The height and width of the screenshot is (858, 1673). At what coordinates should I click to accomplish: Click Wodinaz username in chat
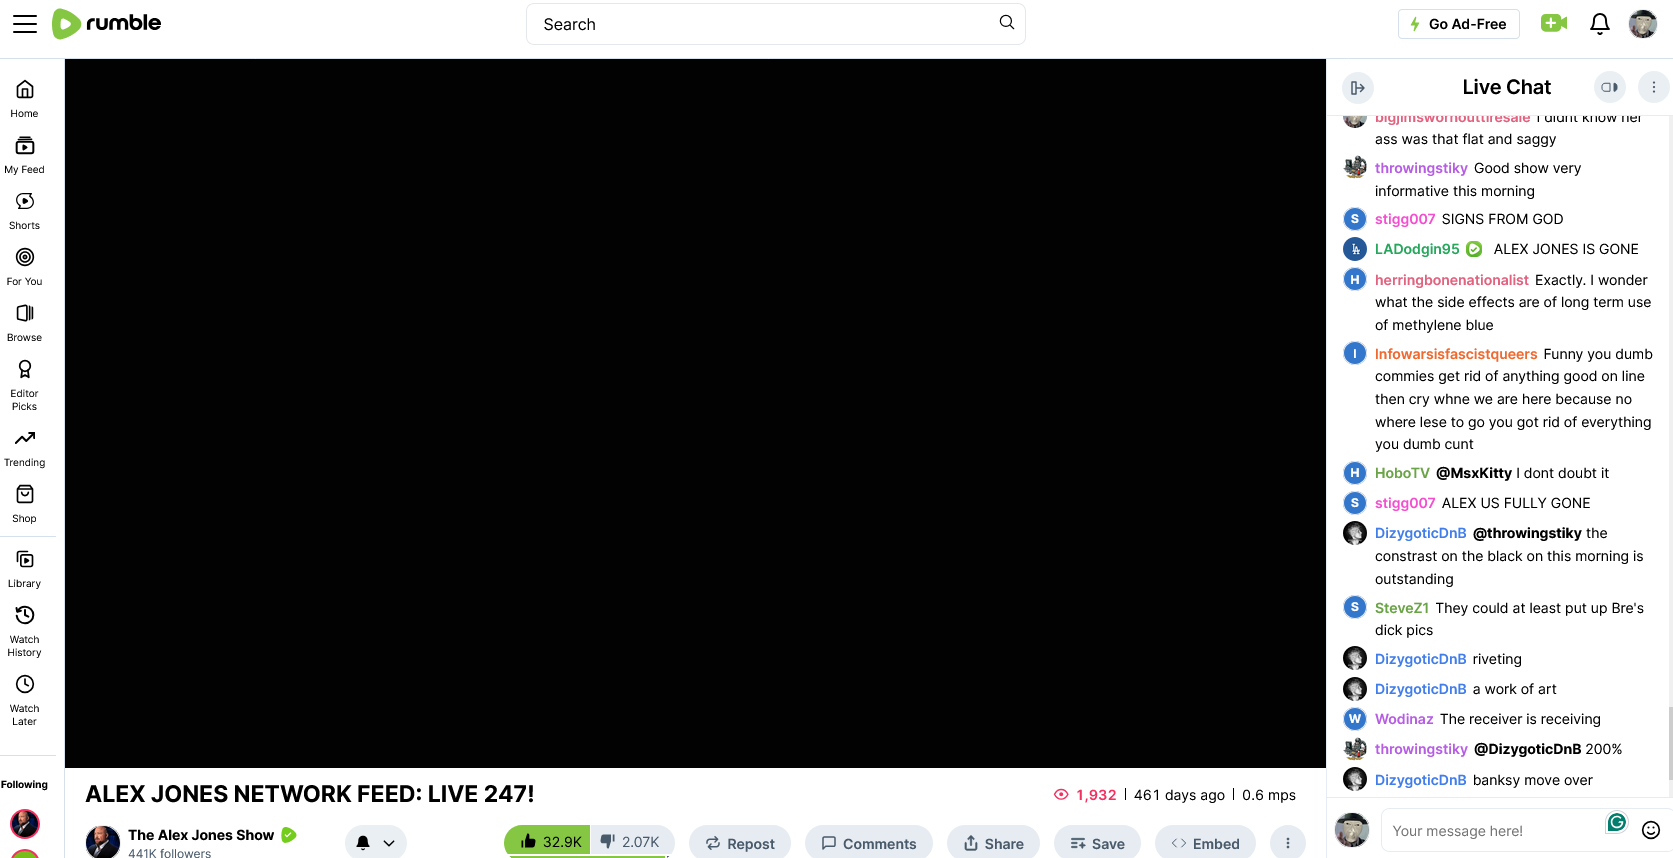tap(1404, 719)
